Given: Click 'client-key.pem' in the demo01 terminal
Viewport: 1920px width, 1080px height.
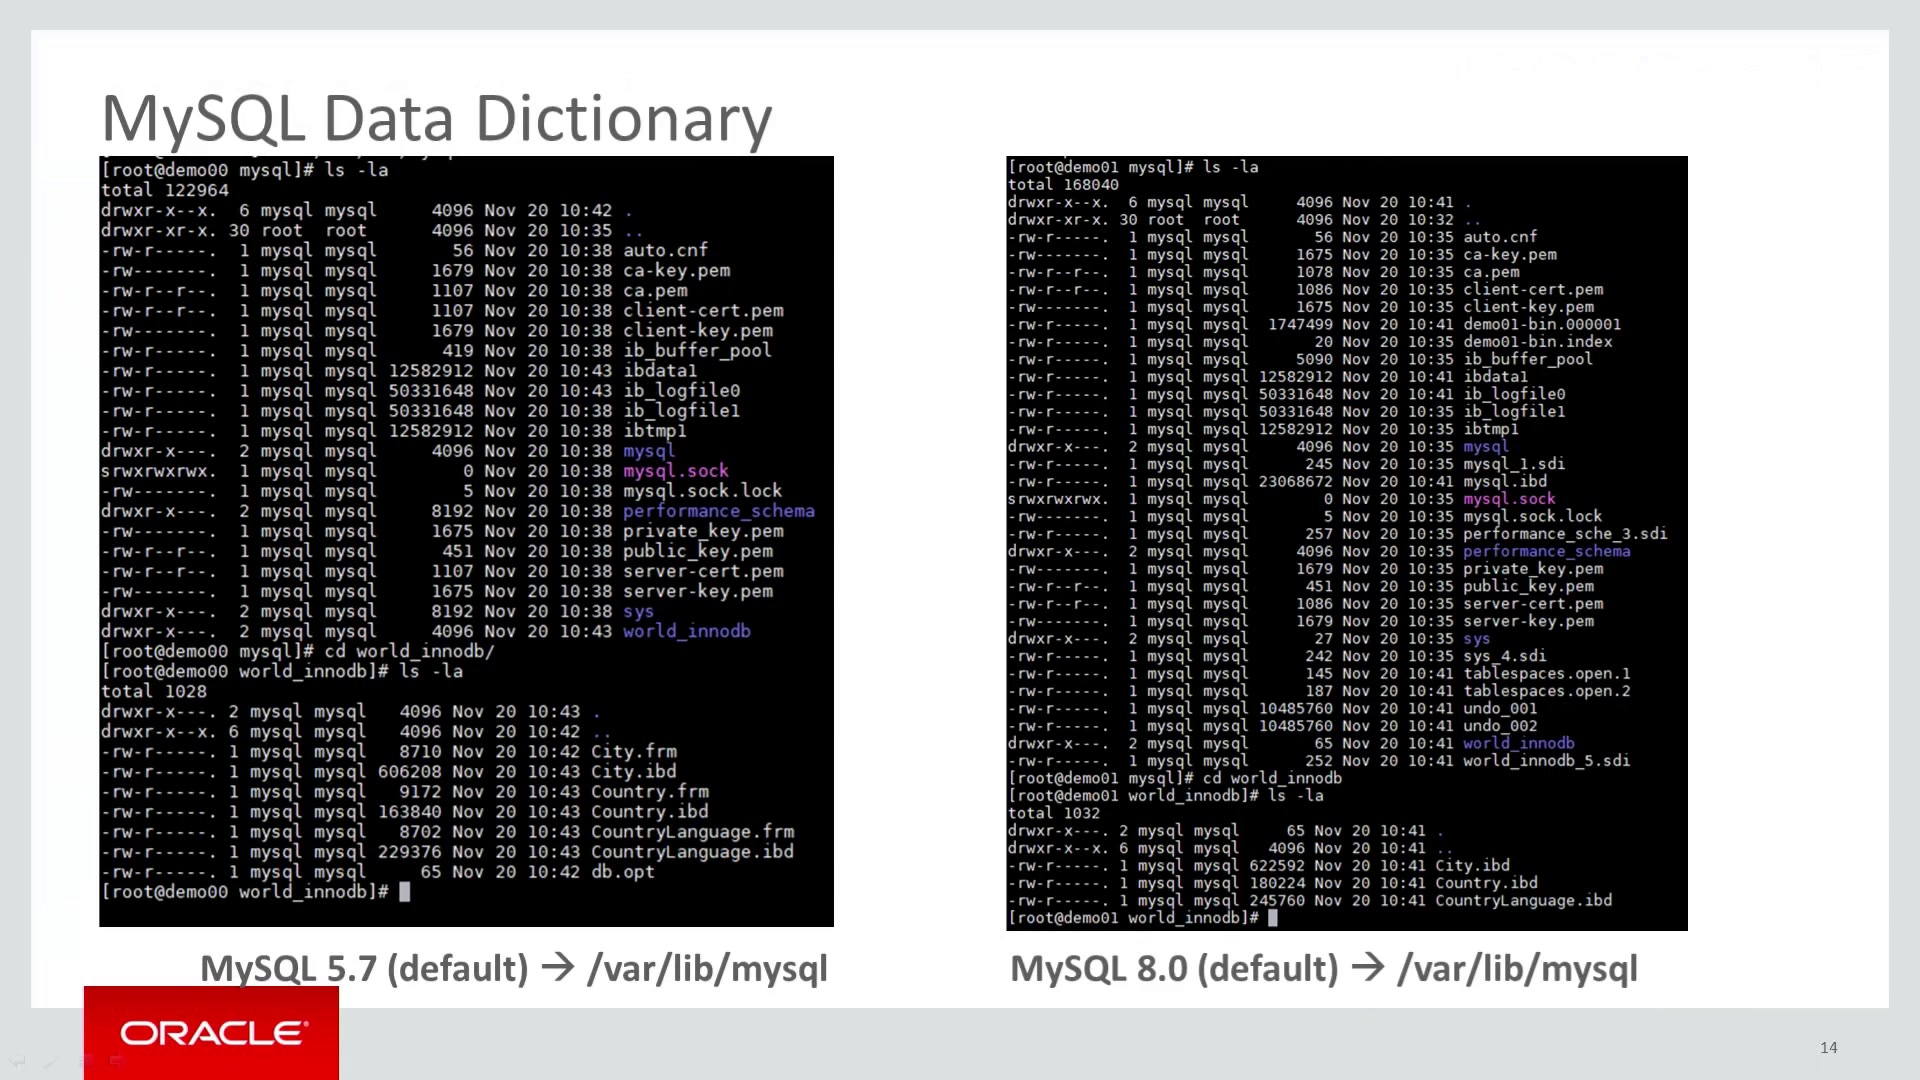Looking at the screenshot, I should click(x=1528, y=307).
